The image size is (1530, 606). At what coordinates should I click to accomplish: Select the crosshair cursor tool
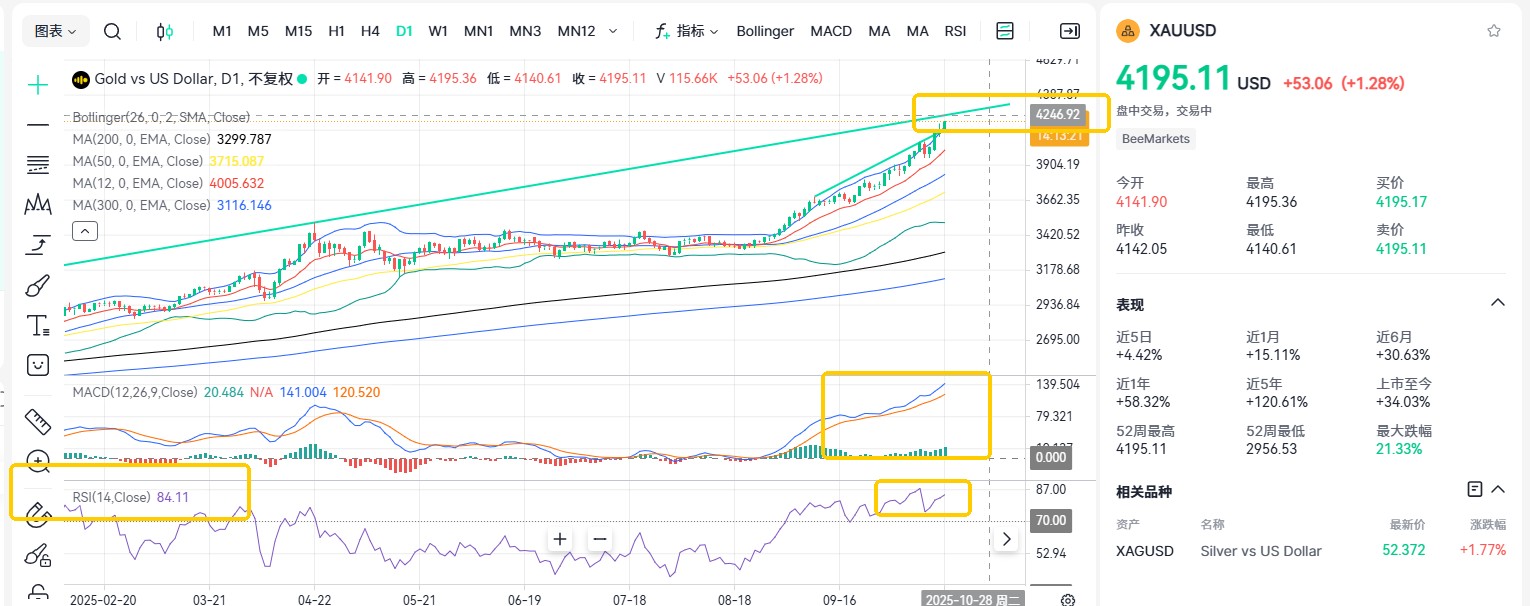tap(38, 85)
